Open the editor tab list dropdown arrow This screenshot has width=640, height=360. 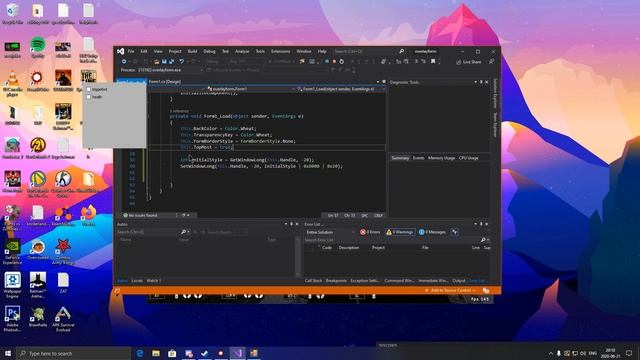pyautogui.click(x=378, y=82)
